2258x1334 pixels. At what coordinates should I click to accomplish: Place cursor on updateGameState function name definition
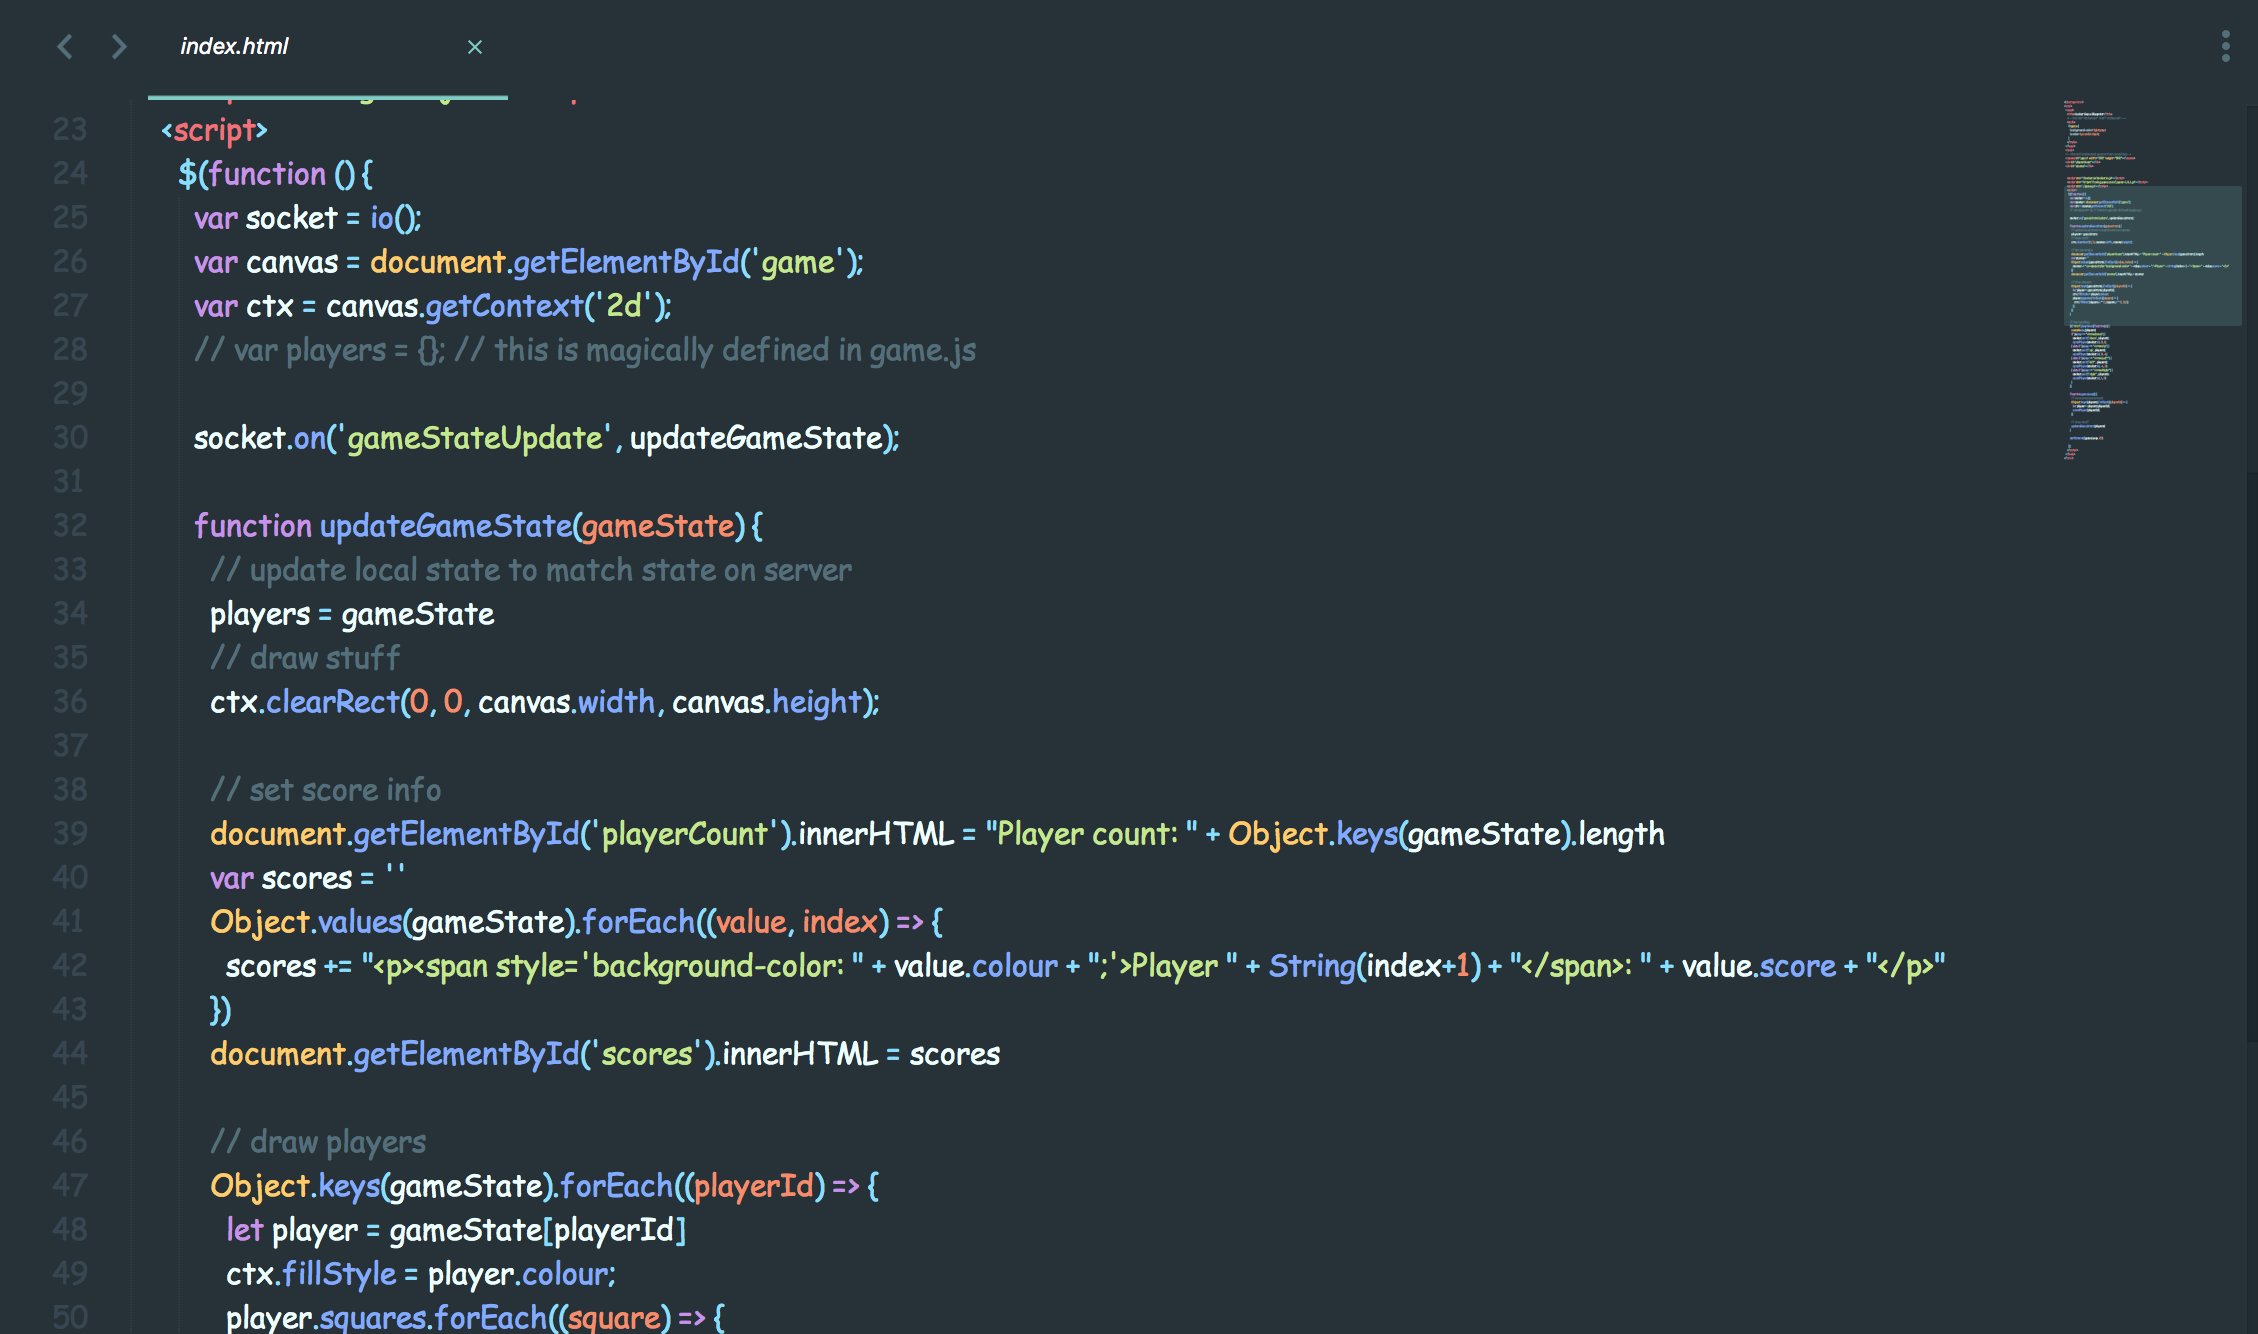[x=445, y=526]
